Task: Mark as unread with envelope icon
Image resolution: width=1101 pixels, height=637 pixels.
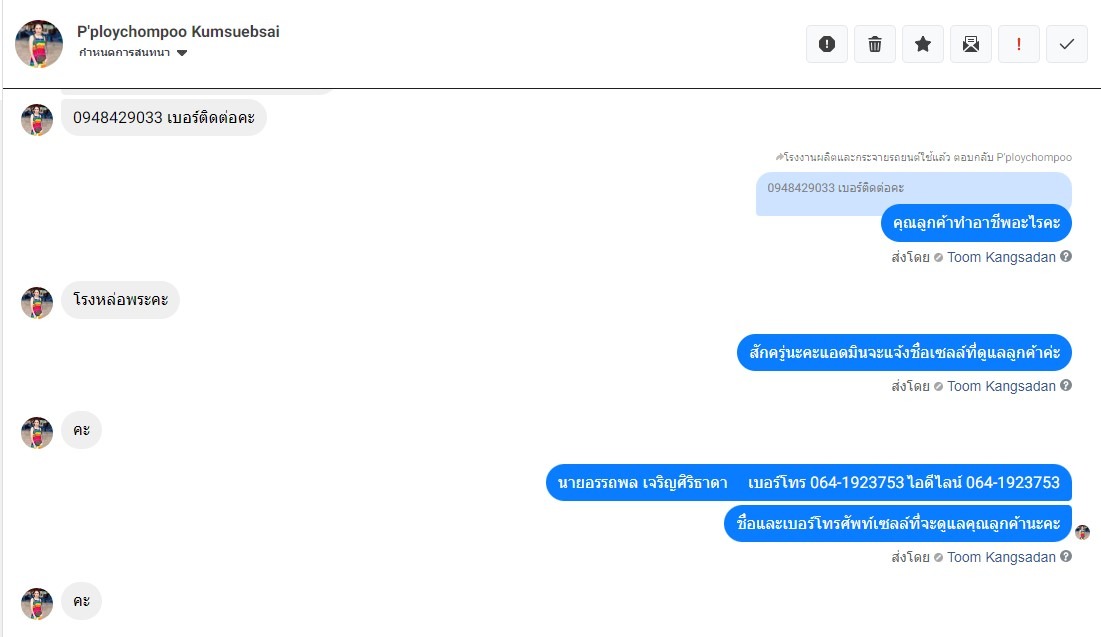Action: pos(970,44)
